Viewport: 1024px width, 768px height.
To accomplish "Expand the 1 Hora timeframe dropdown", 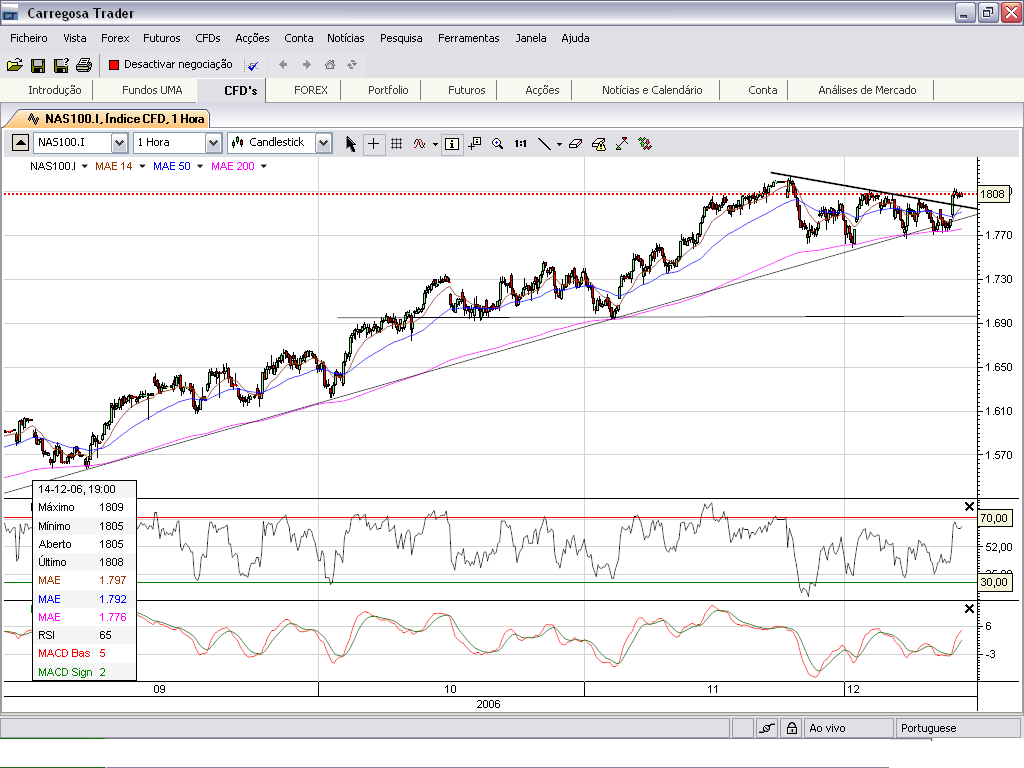I will pos(213,143).
